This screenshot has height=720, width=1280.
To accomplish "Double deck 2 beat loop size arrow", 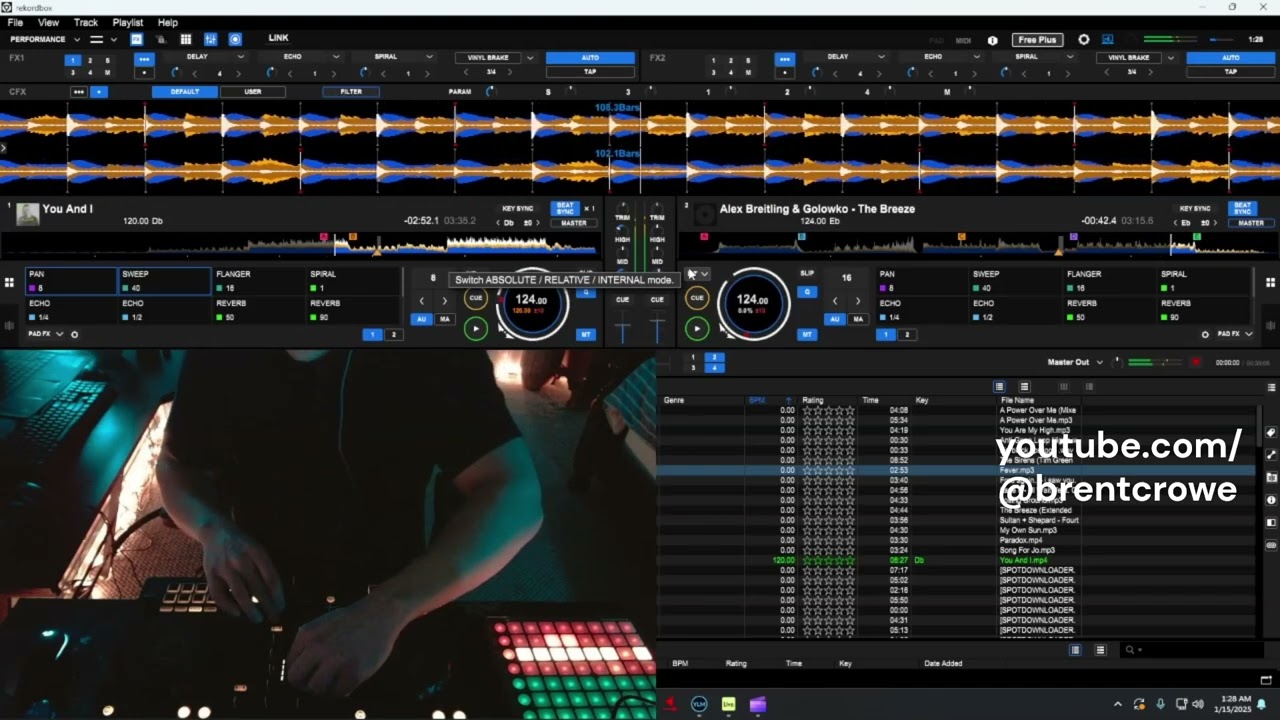I will [x=857, y=301].
